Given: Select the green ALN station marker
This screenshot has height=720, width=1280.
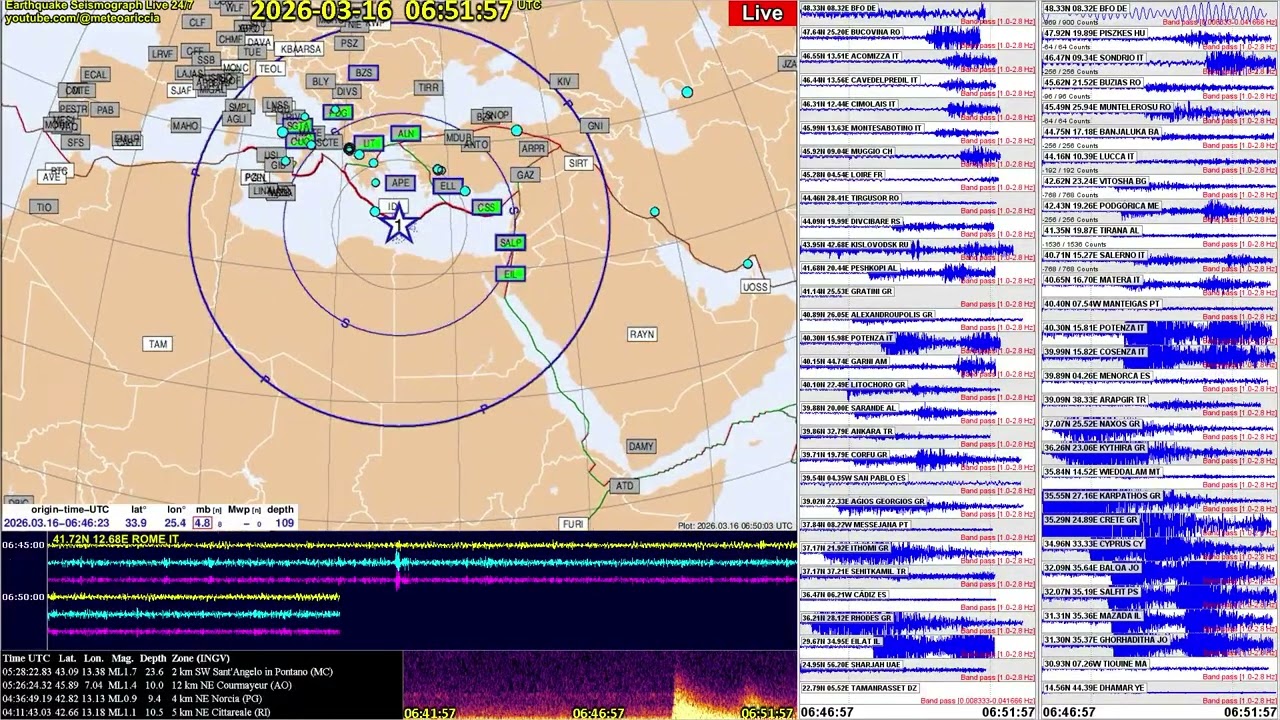Looking at the screenshot, I should (405, 134).
